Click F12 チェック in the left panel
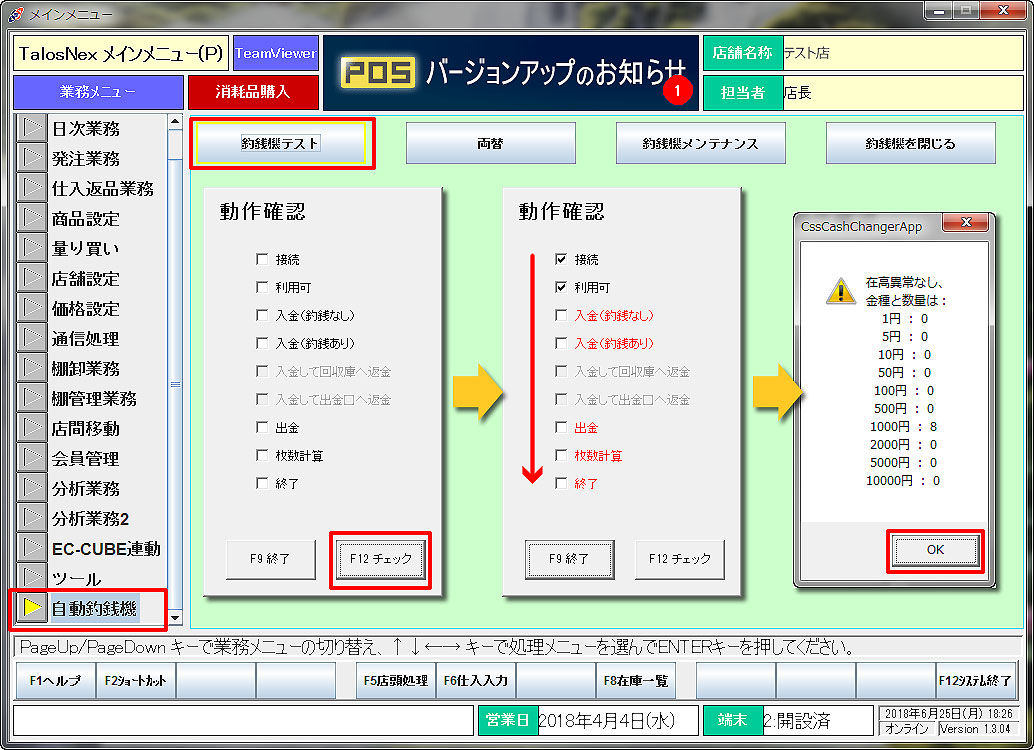Screen dimensions: 1034x750 pyautogui.click(x=380, y=559)
